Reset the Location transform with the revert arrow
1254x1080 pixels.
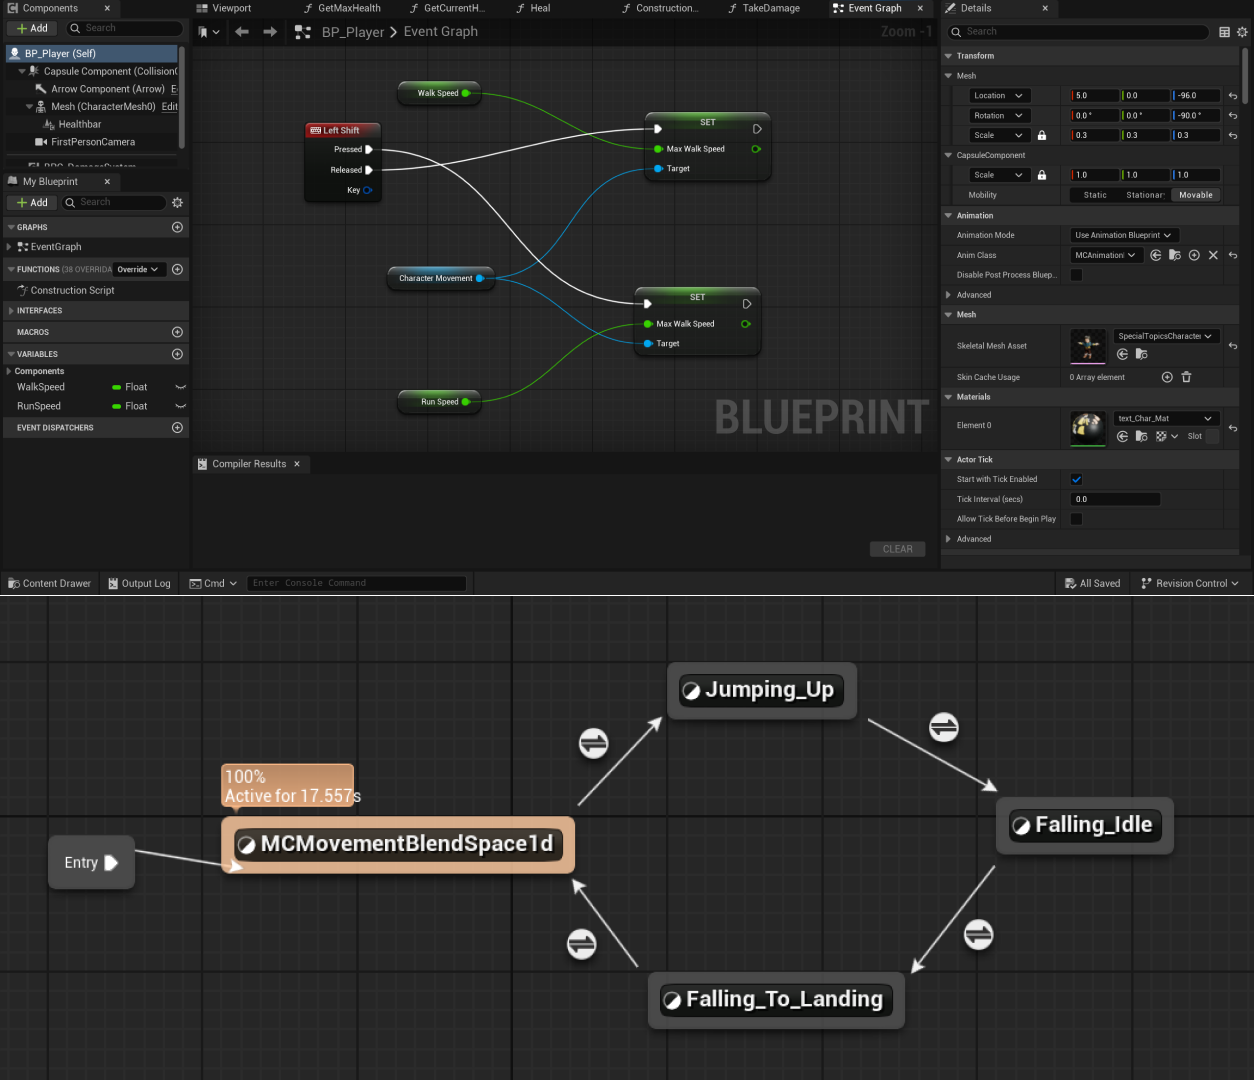point(1233,95)
